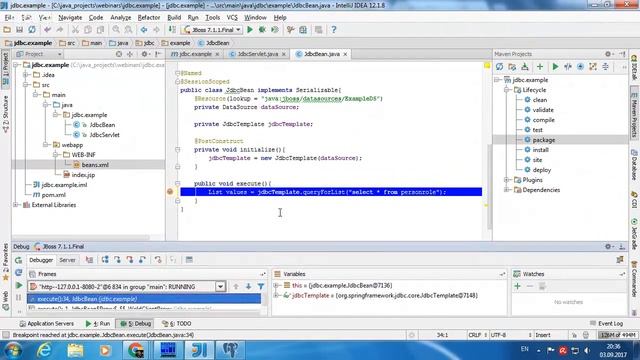Open the 6: TODO tool window button
The image size is (640, 360).
coord(177,323)
